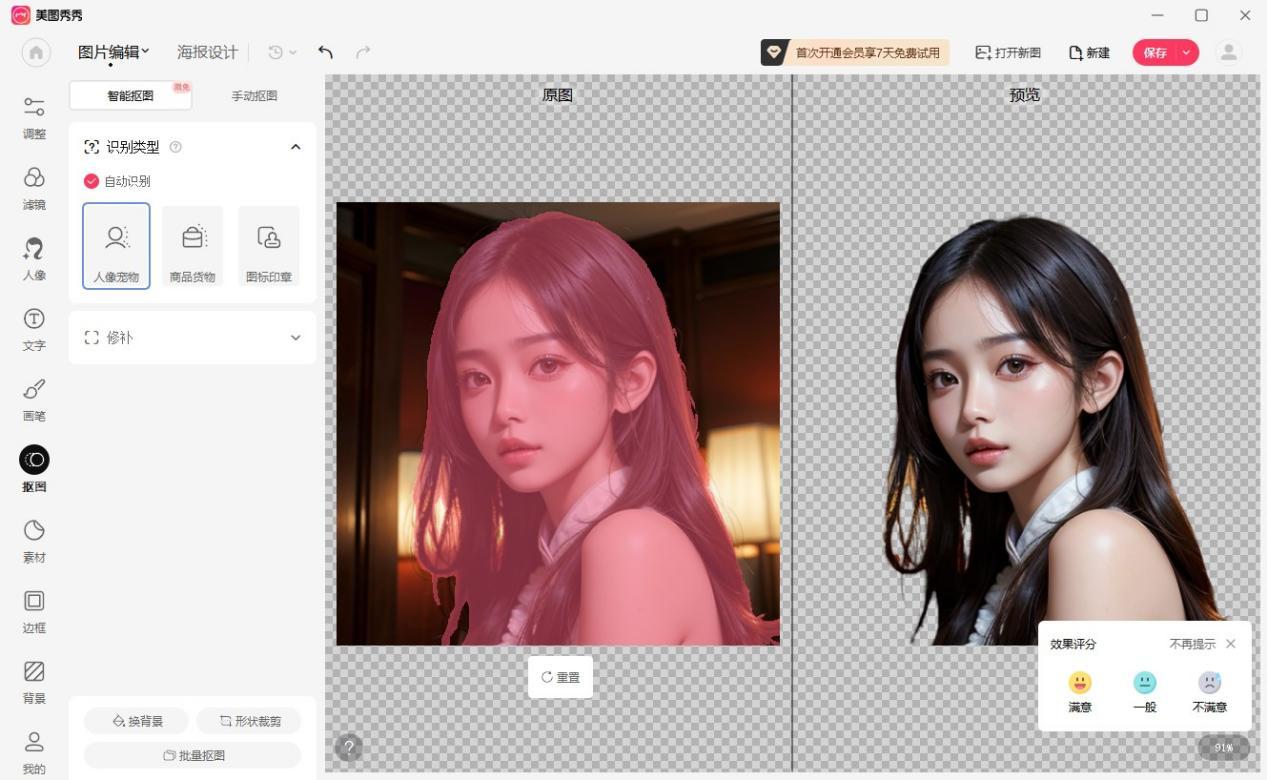Viewport: 1267px width, 780px height.
Task: Choose 商品货物 recognition type
Action: click(192, 246)
